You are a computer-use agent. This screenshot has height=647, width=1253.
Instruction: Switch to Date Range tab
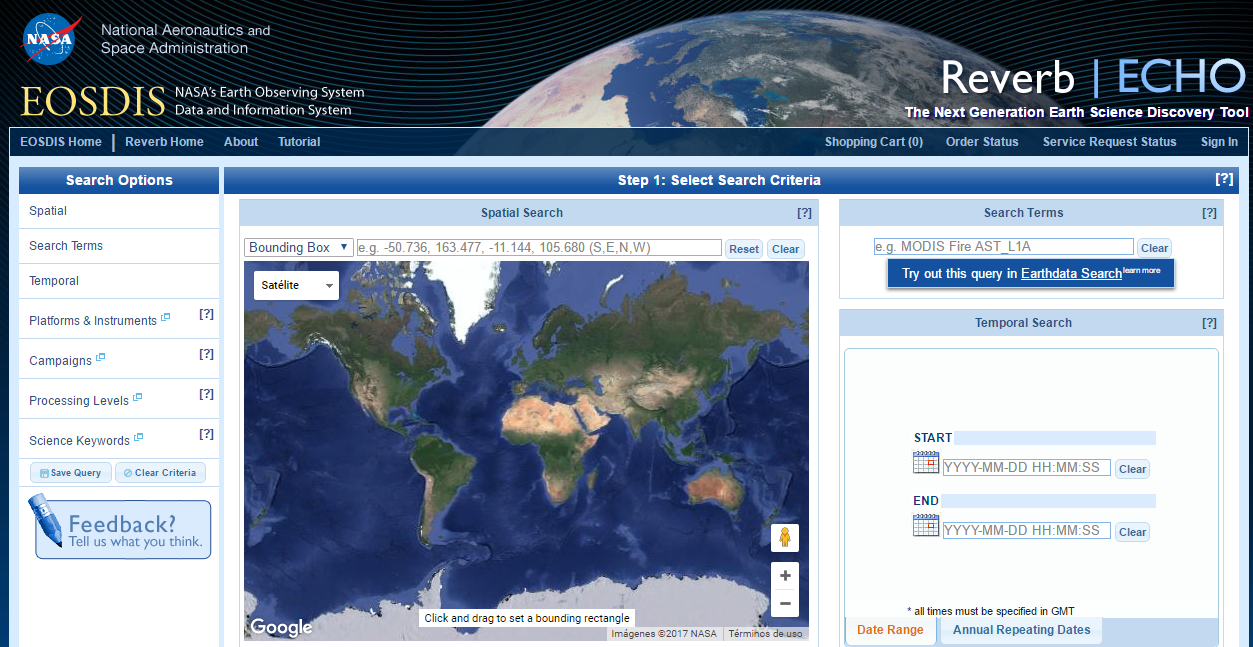[x=890, y=630]
